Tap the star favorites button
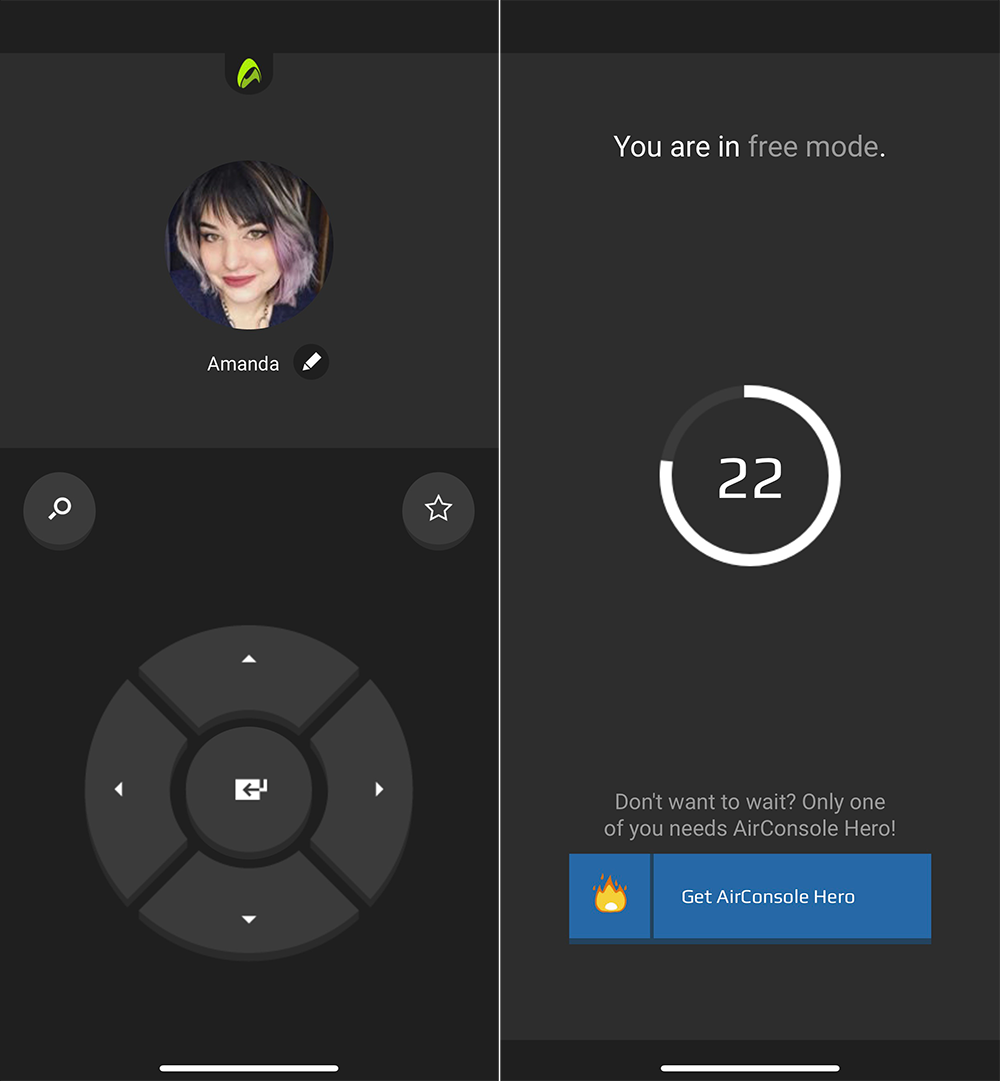The width and height of the screenshot is (1000, 1081). (x=438, y=509)
